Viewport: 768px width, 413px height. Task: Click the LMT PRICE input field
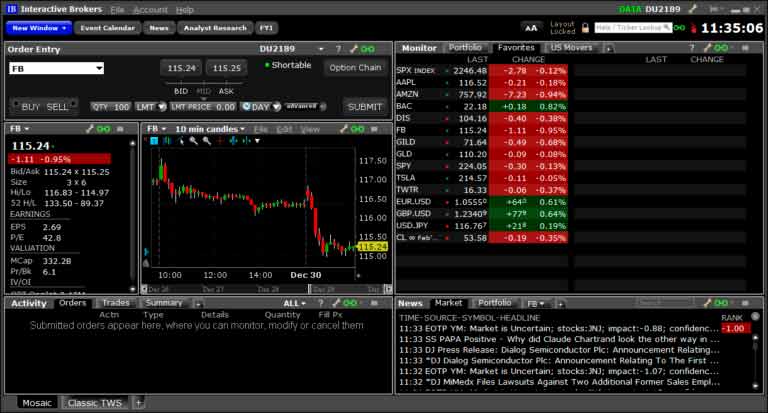pyautogui.click(x=203, y=107)
